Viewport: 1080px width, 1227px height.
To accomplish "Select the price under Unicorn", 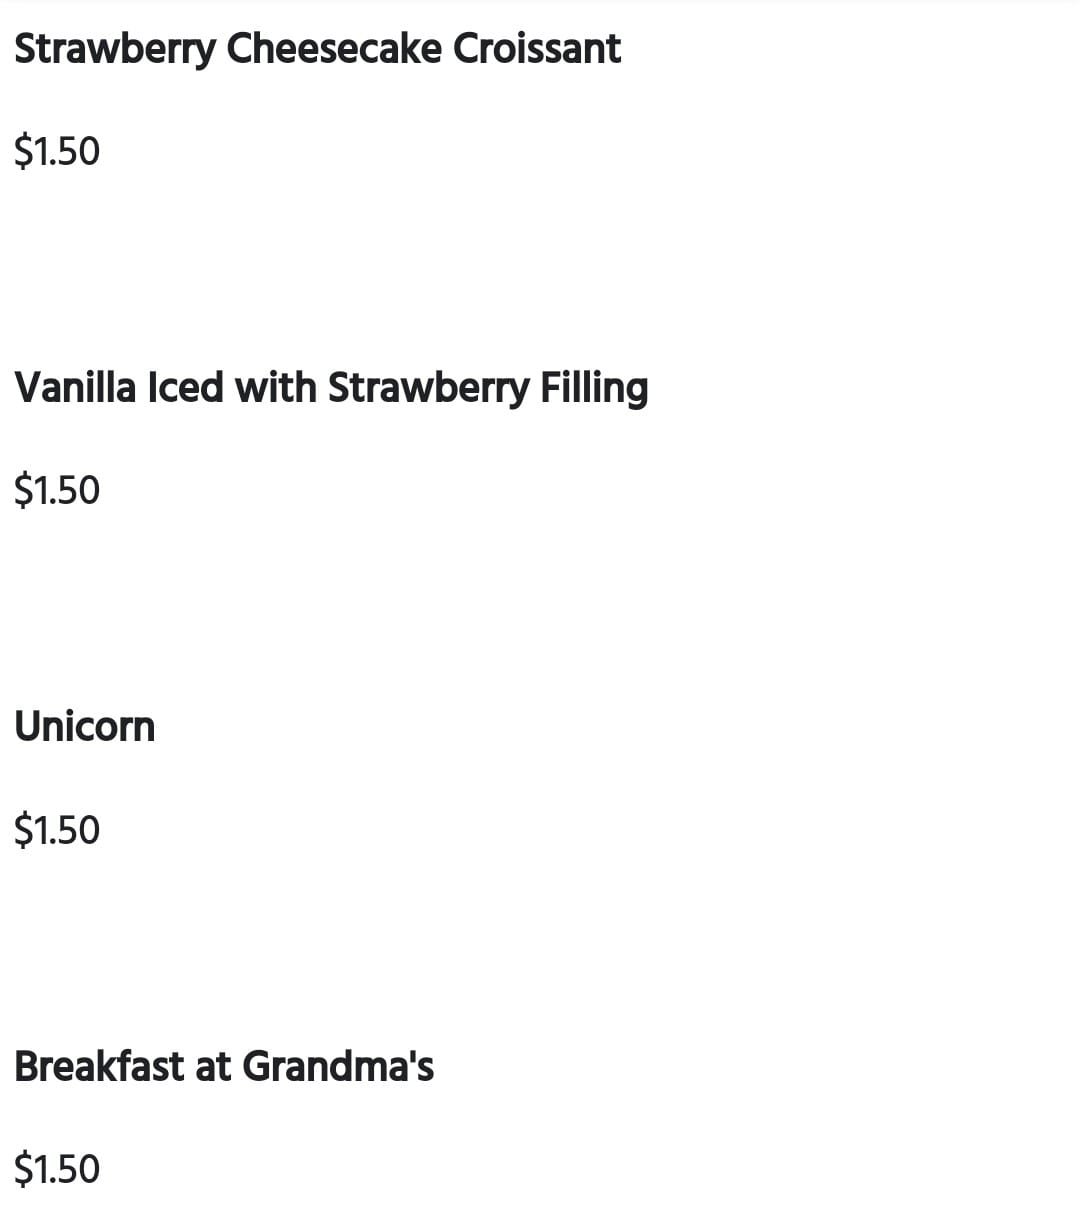I will pos(57,830).
